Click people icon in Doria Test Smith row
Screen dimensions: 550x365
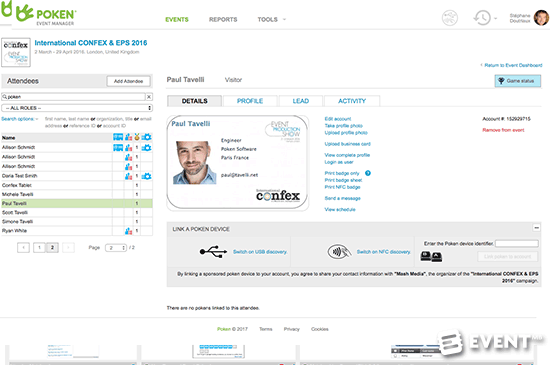tap(128, 176)
